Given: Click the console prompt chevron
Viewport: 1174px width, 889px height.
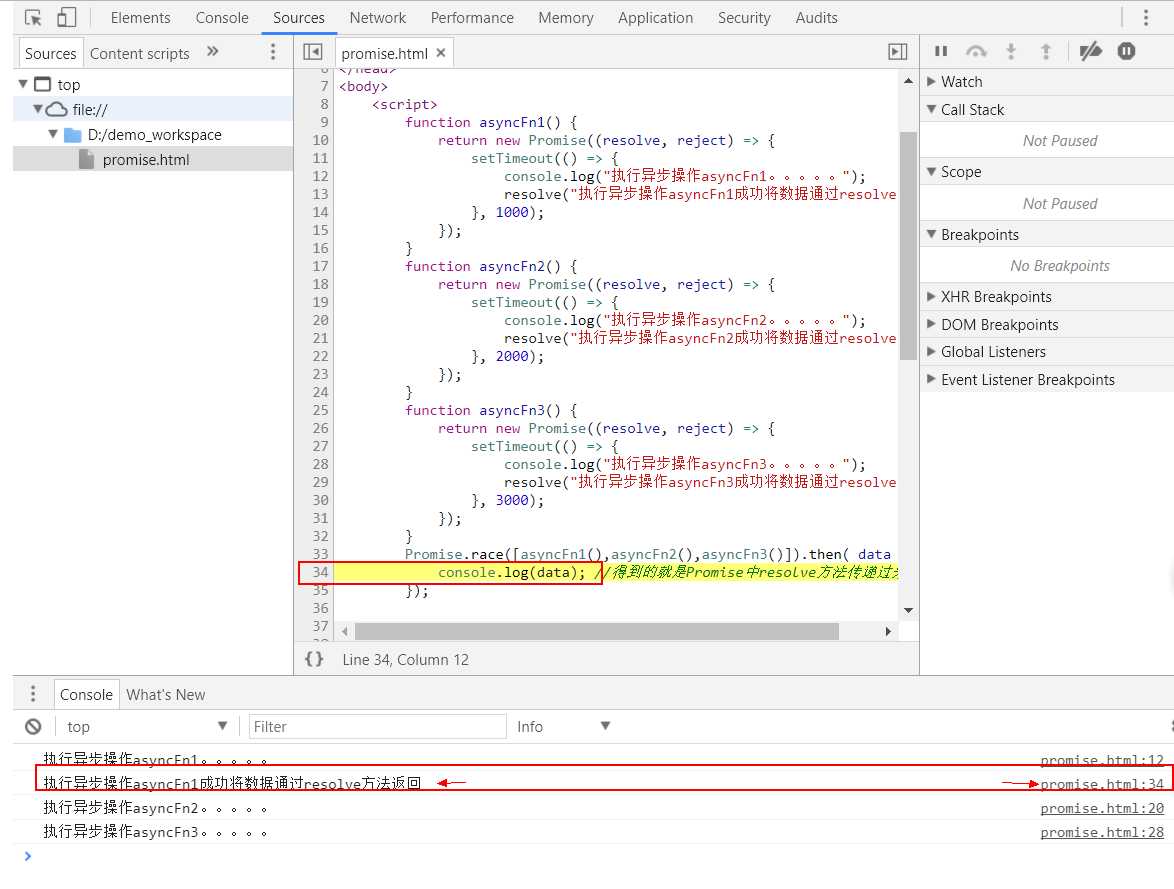Looking at the screenshot, I should click(28, 855).
